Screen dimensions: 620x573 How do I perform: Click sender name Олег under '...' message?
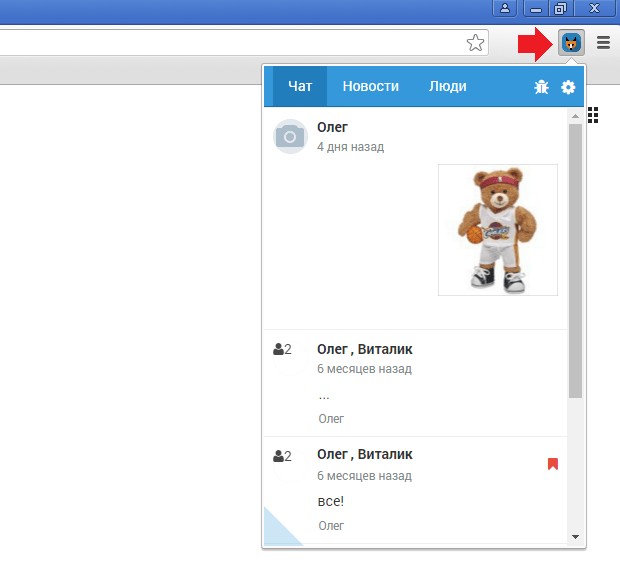pyautogui.click(x=331, y=419)
